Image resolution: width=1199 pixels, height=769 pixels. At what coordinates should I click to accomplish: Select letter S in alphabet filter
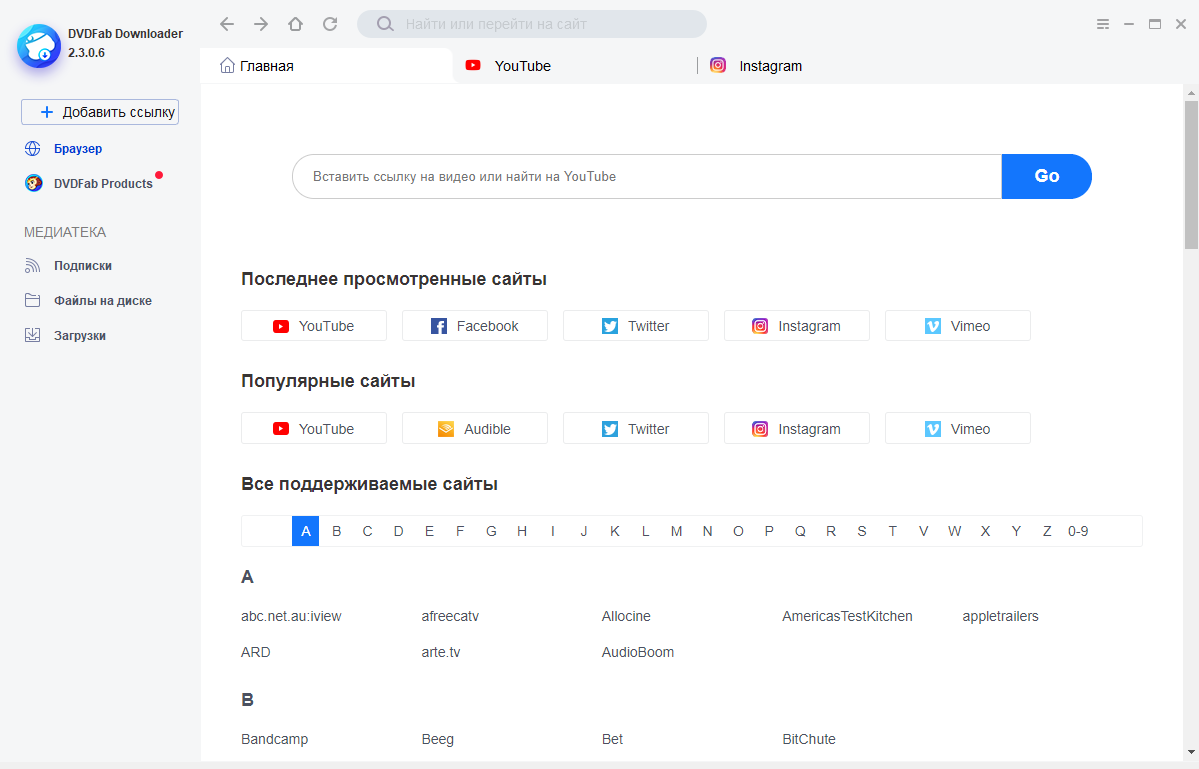[862, 531]
